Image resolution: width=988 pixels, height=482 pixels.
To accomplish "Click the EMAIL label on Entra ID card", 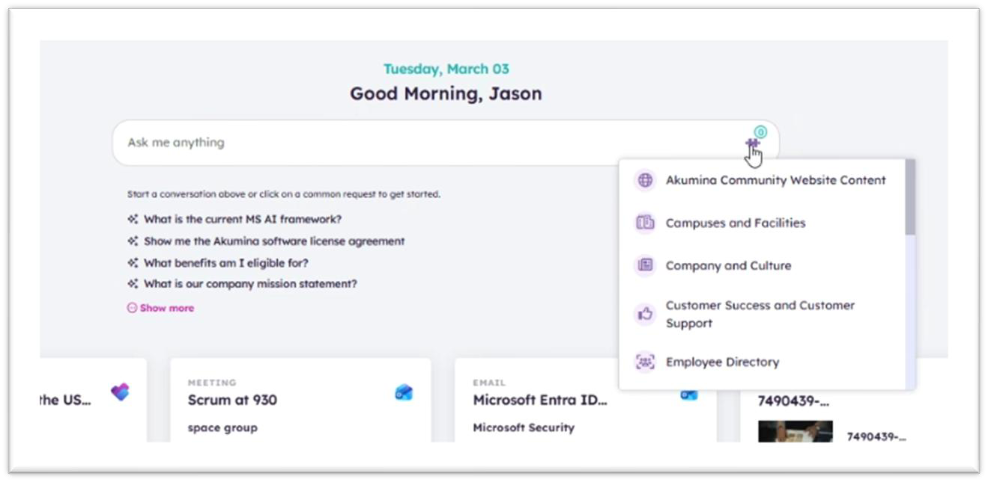I will 489,382.
